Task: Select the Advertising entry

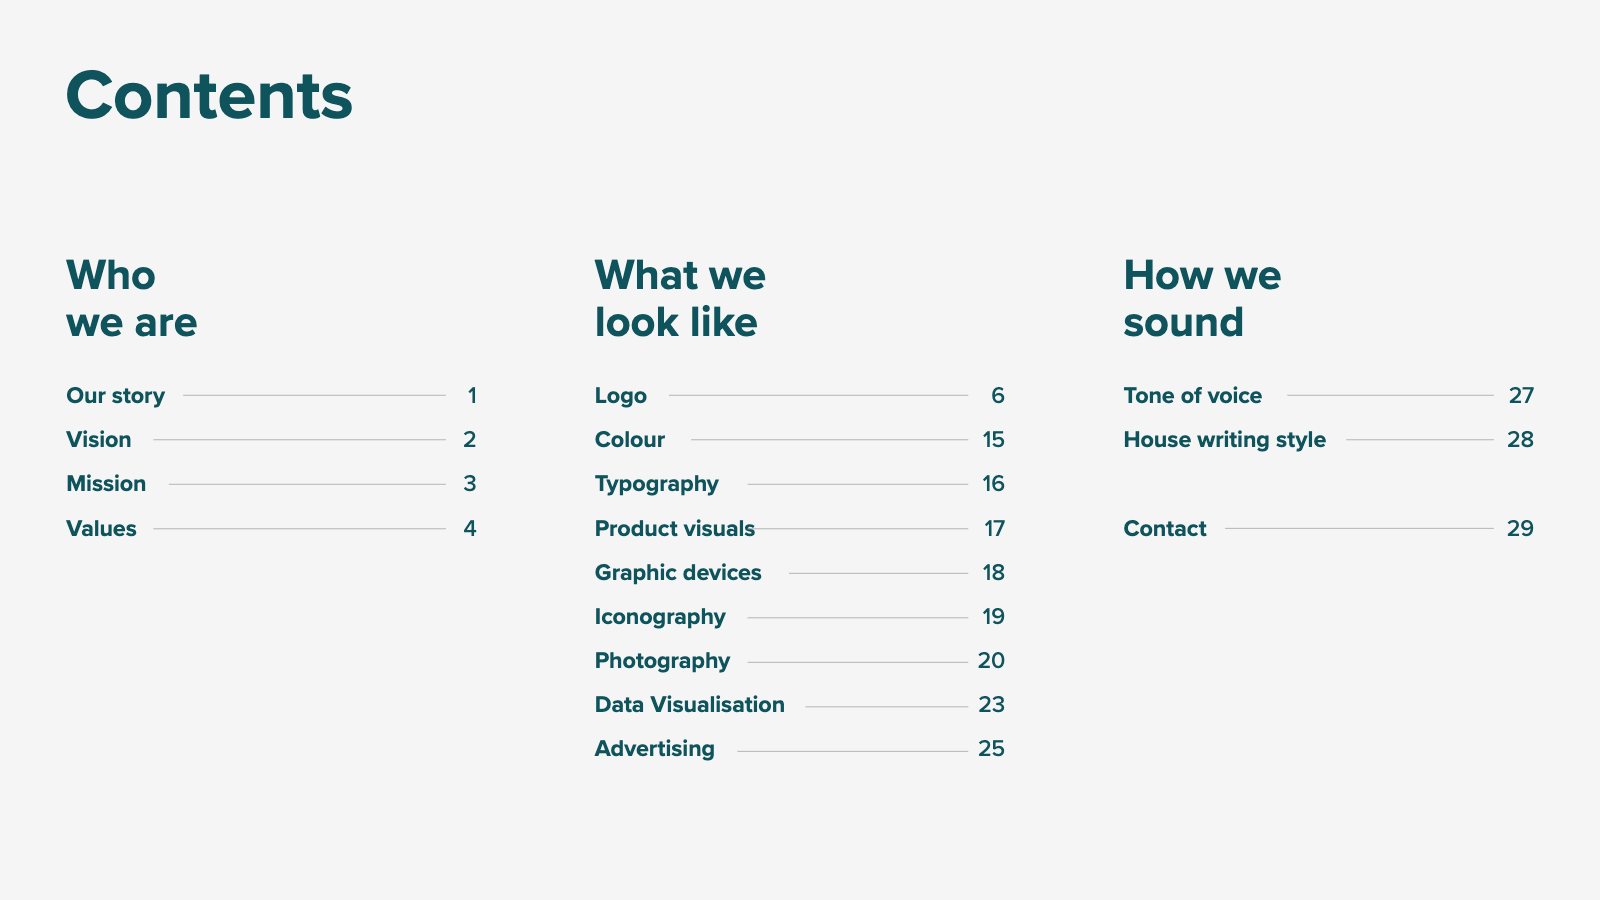Action: 800,749
